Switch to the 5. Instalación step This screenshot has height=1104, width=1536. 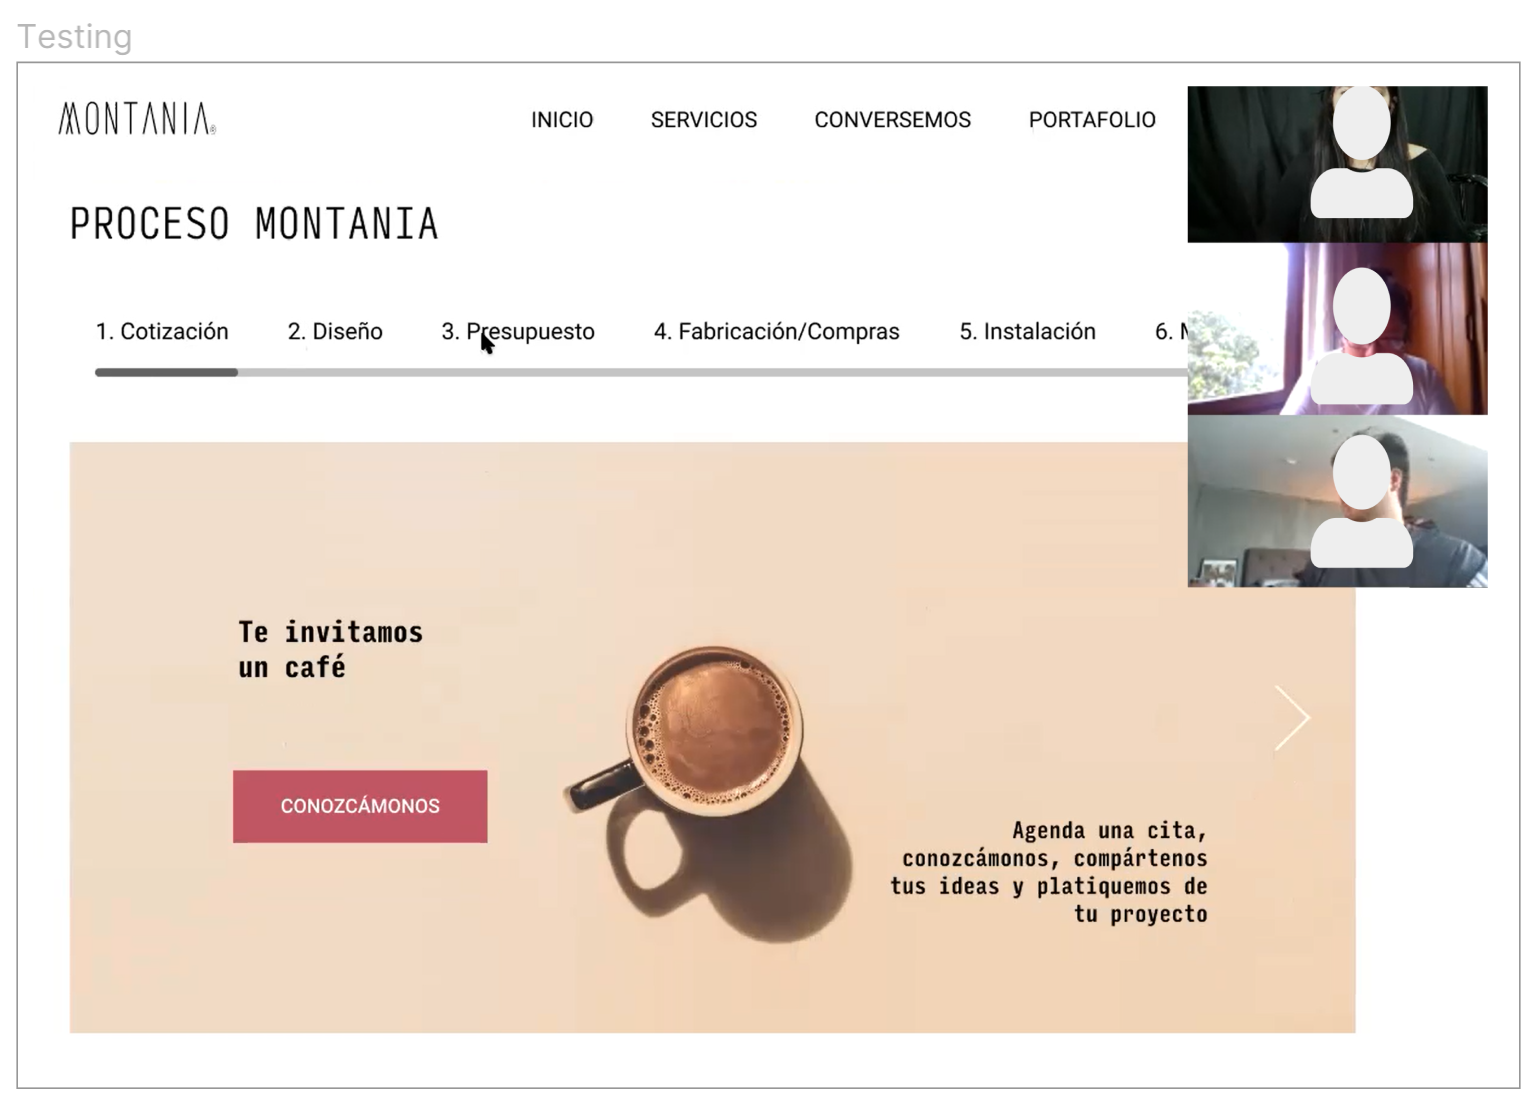pyautogui.click(x=1028, y=332)
